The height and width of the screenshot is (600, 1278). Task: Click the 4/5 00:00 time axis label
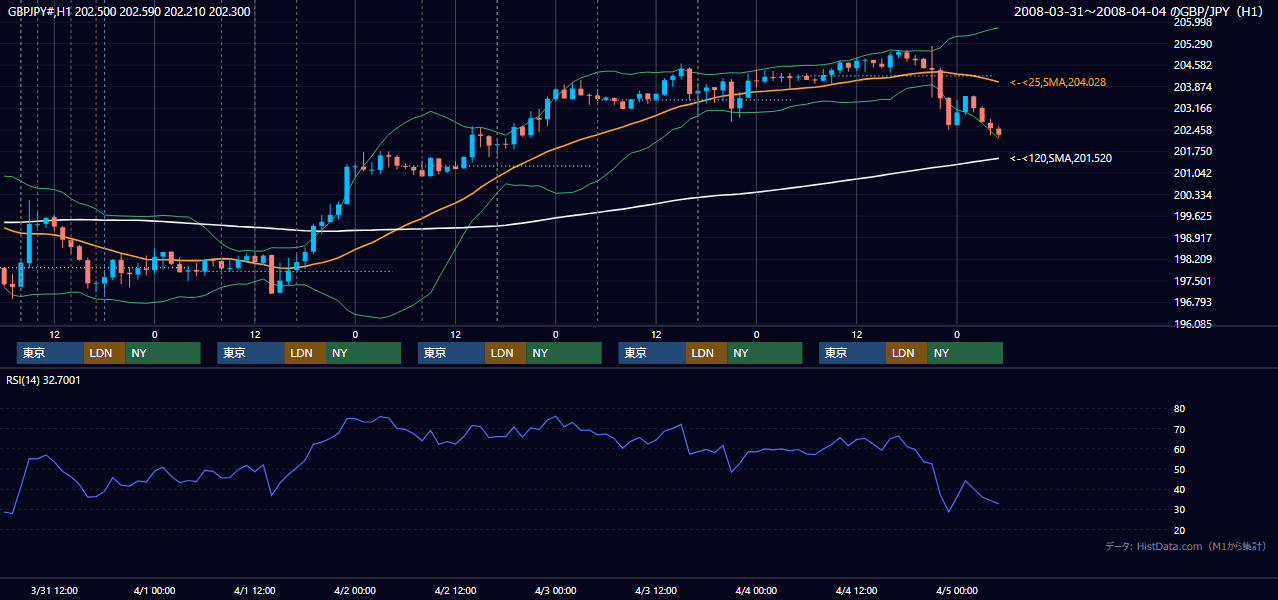tap(957, 590)
